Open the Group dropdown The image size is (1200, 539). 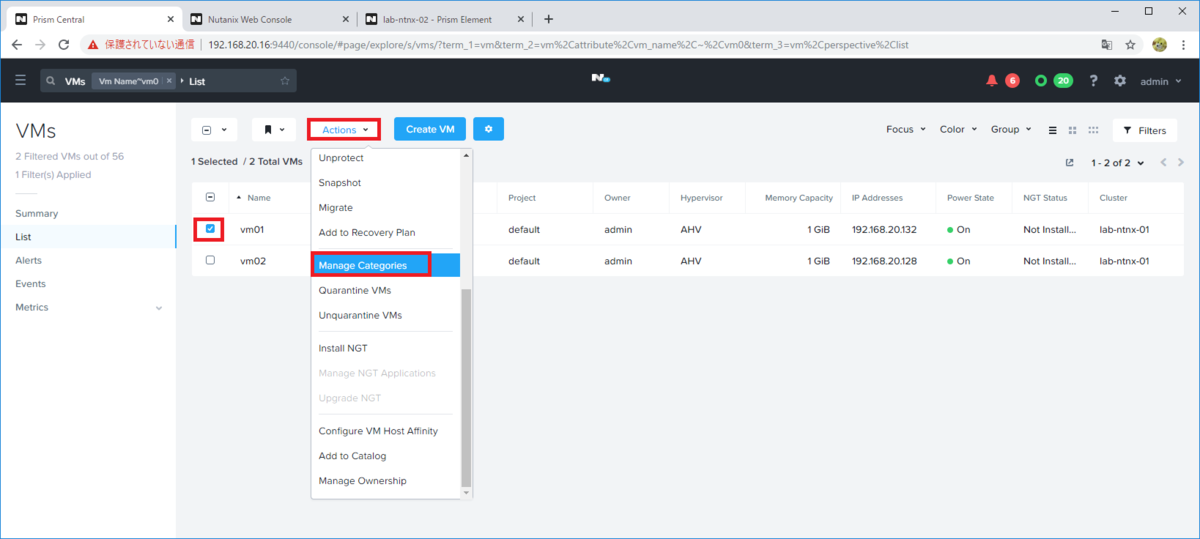tap(1011, 130)
